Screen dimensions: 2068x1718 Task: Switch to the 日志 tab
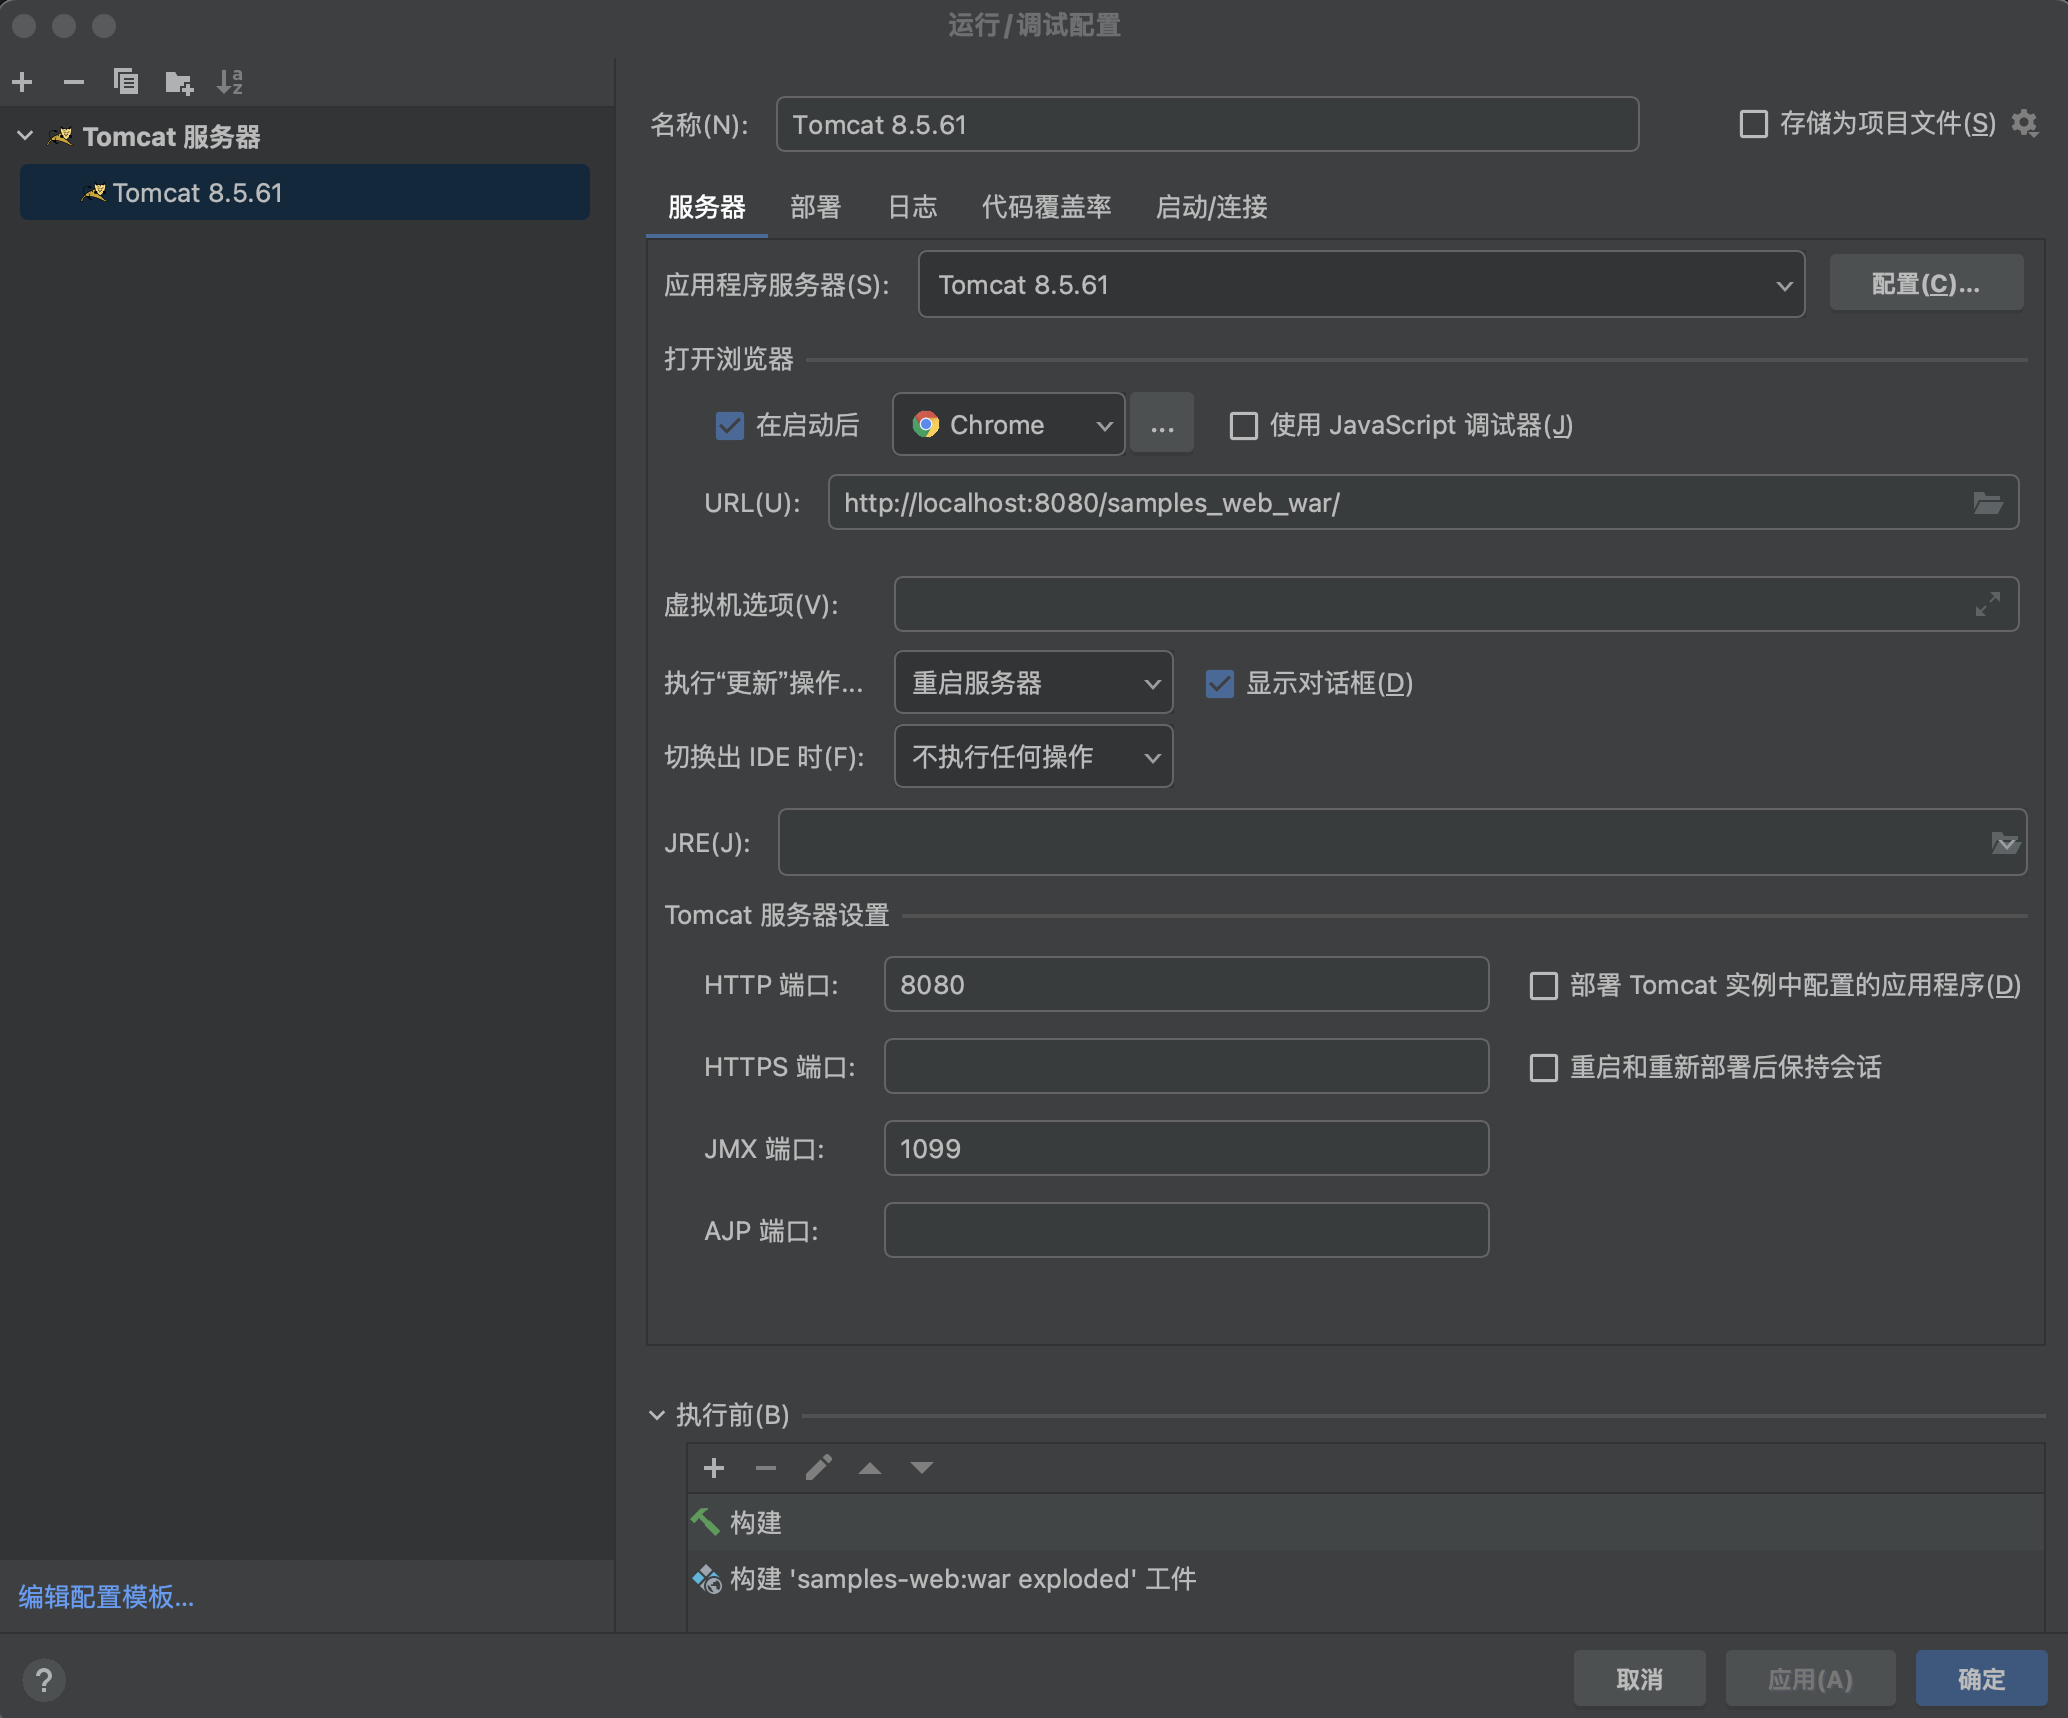click(x=912, y=207)
